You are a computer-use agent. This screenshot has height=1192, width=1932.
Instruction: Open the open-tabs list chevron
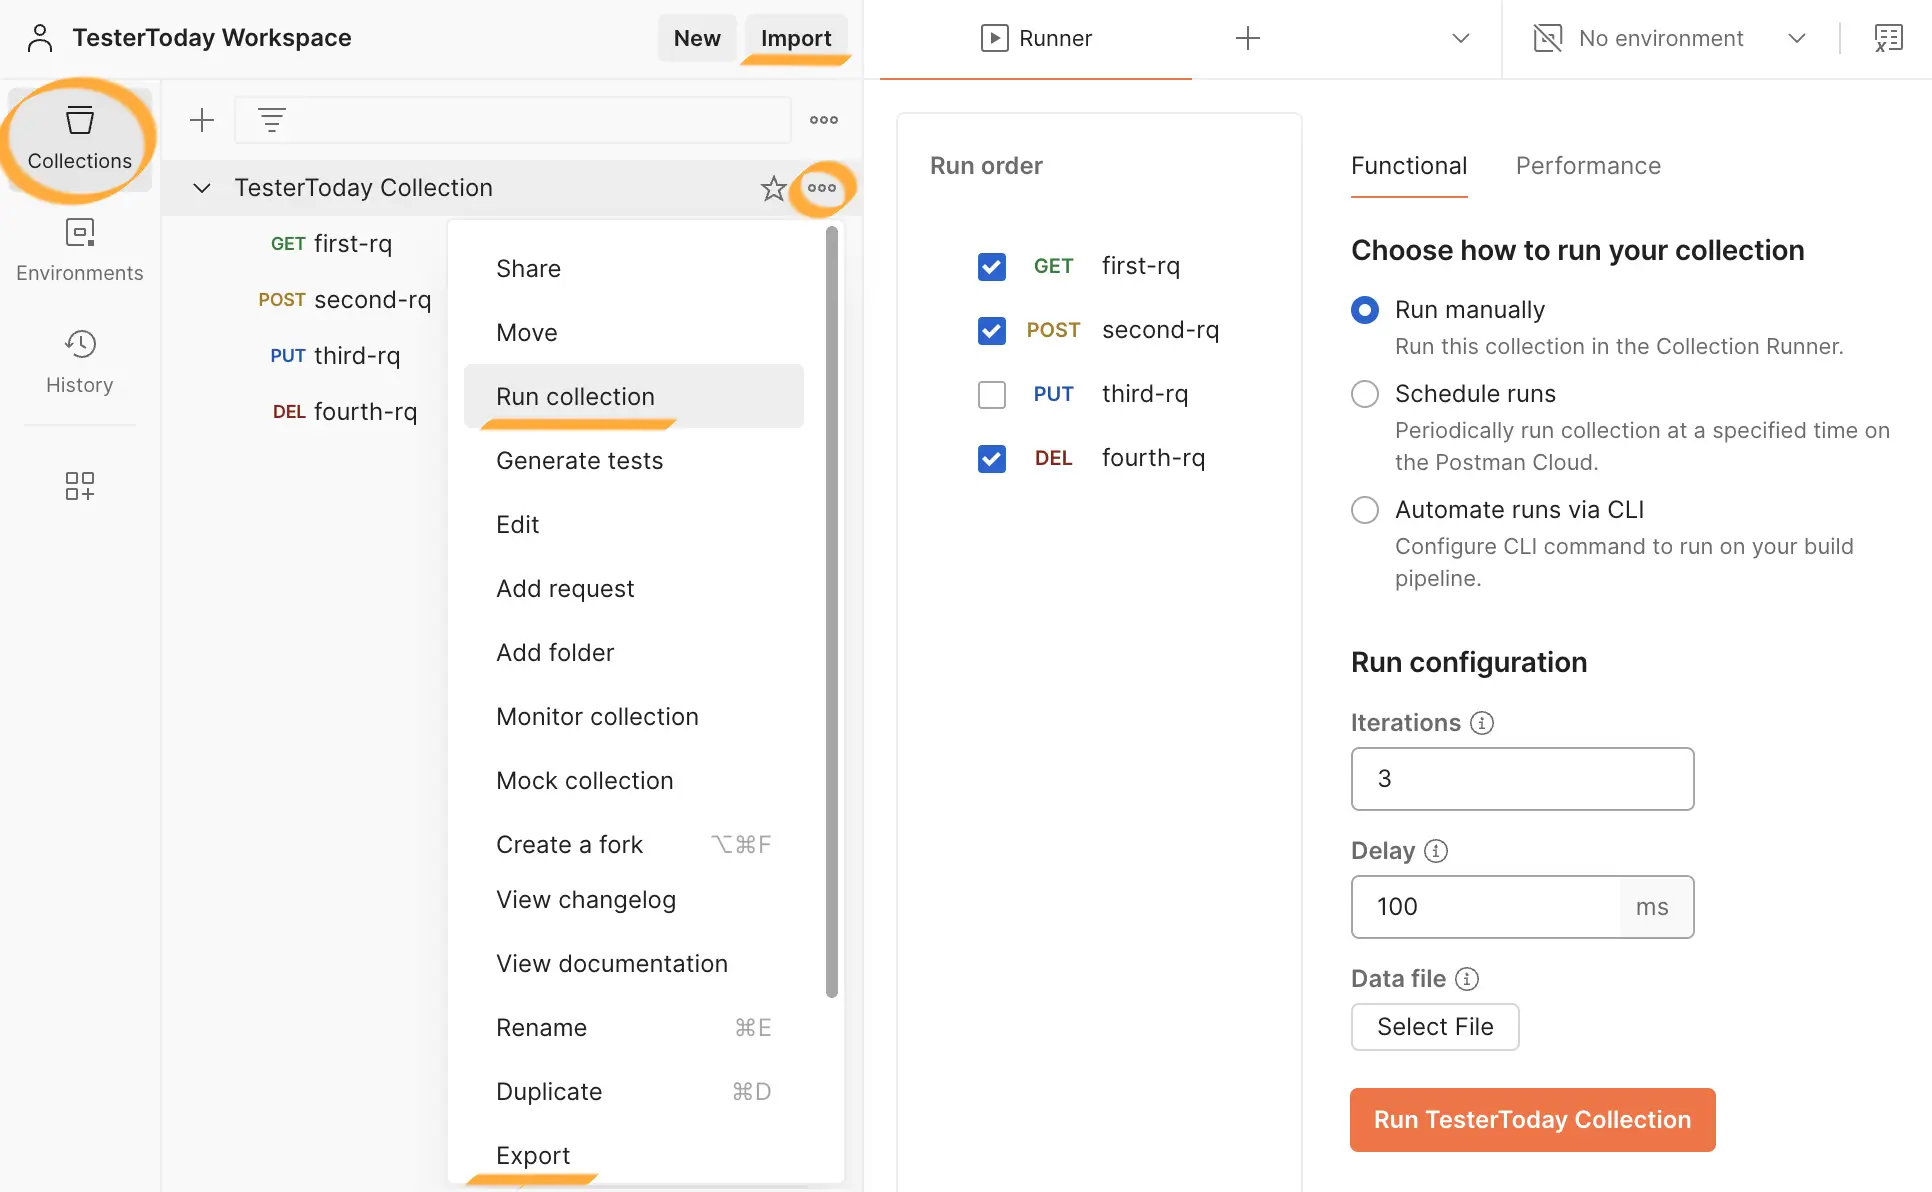coord(1461,38)
